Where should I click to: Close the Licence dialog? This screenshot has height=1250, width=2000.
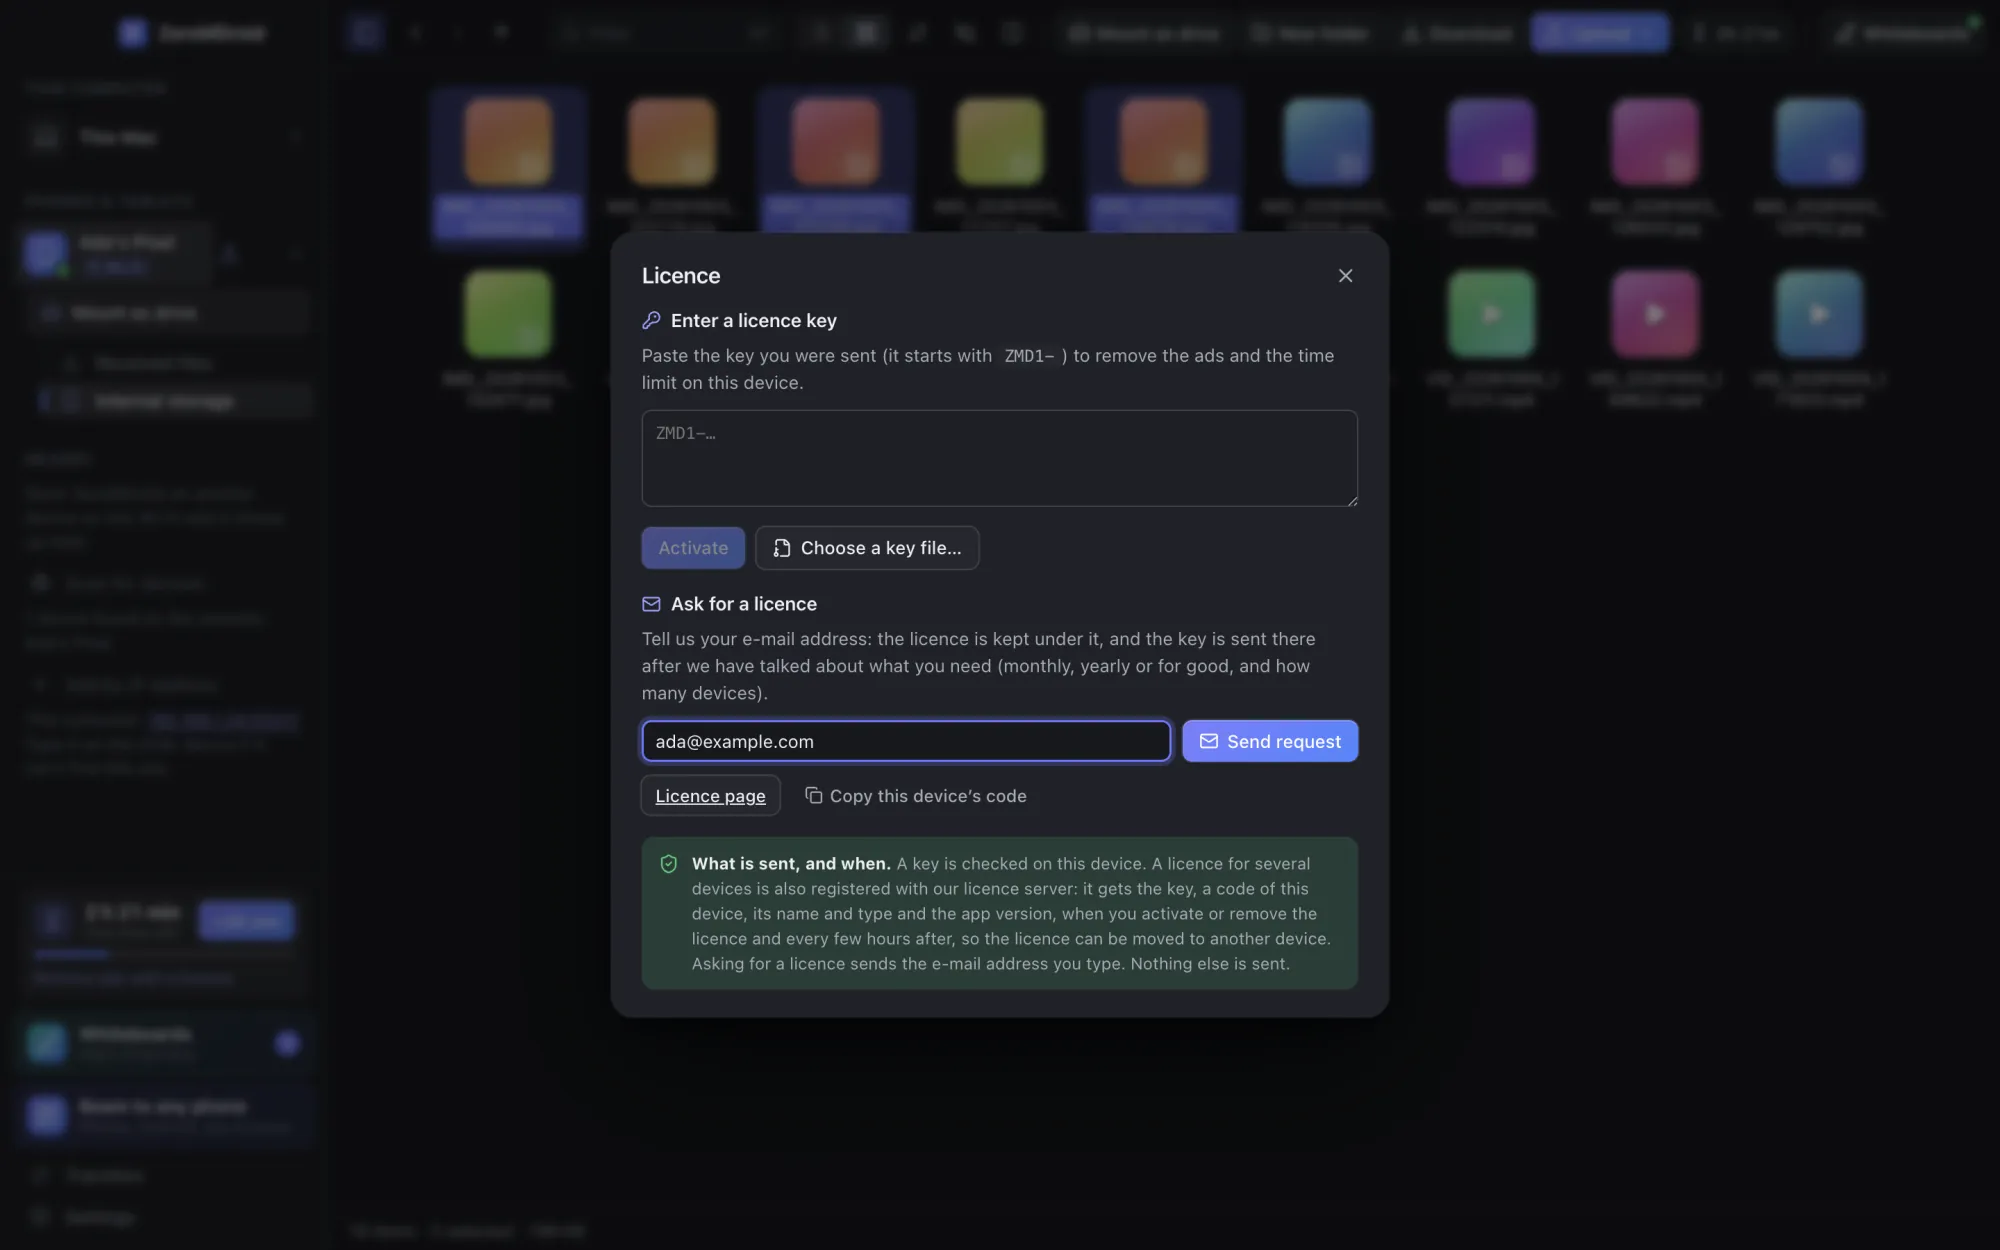(x=1345, y=275)
